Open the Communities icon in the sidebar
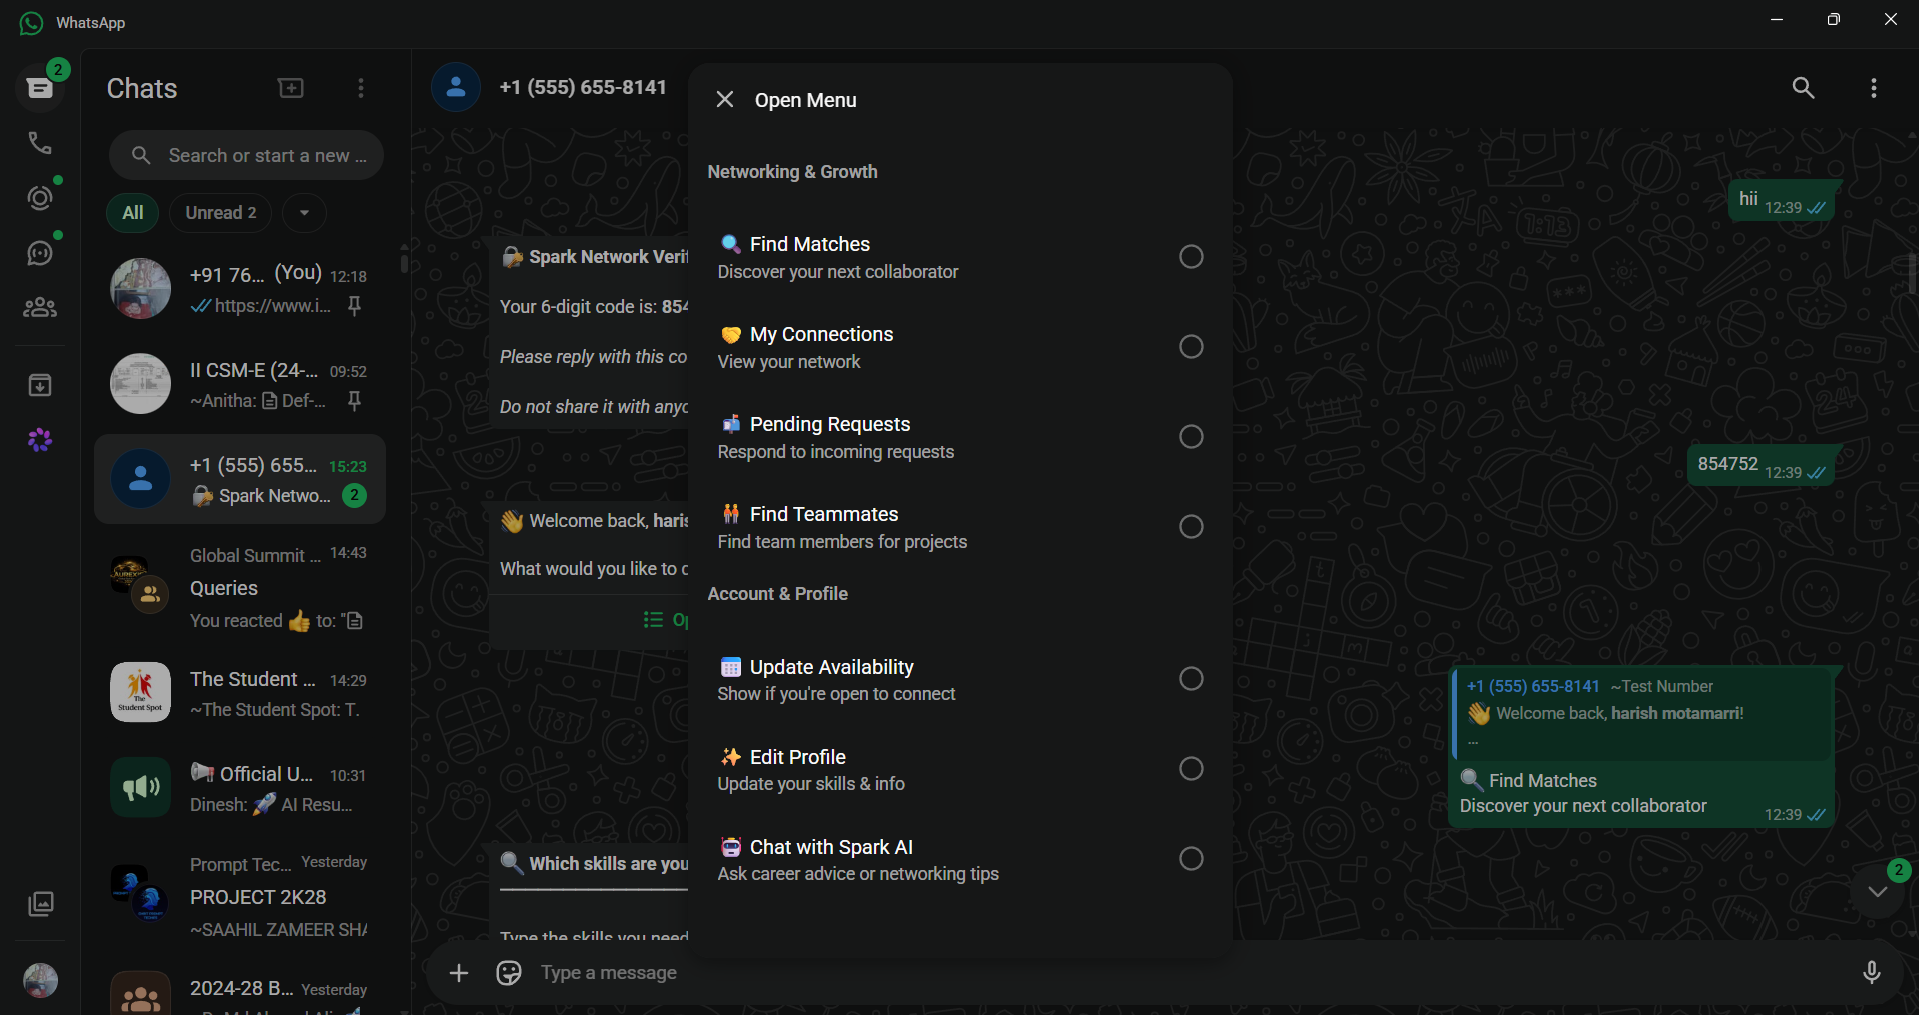This screenshot has height=1015, width=1919. tap(40, 308)
